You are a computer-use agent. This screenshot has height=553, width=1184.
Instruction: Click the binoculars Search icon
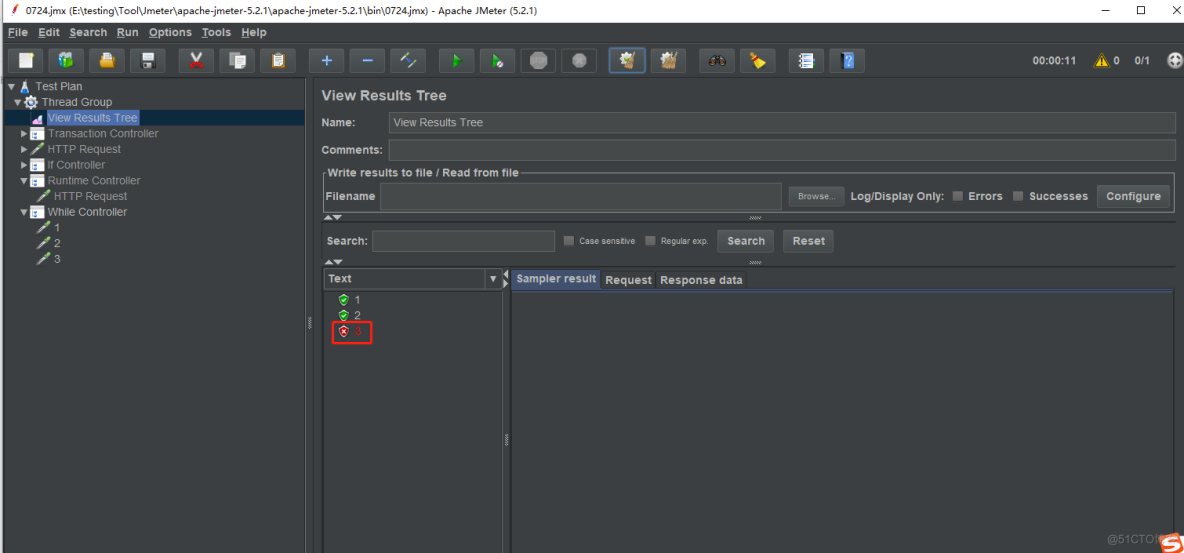[717, 61]
